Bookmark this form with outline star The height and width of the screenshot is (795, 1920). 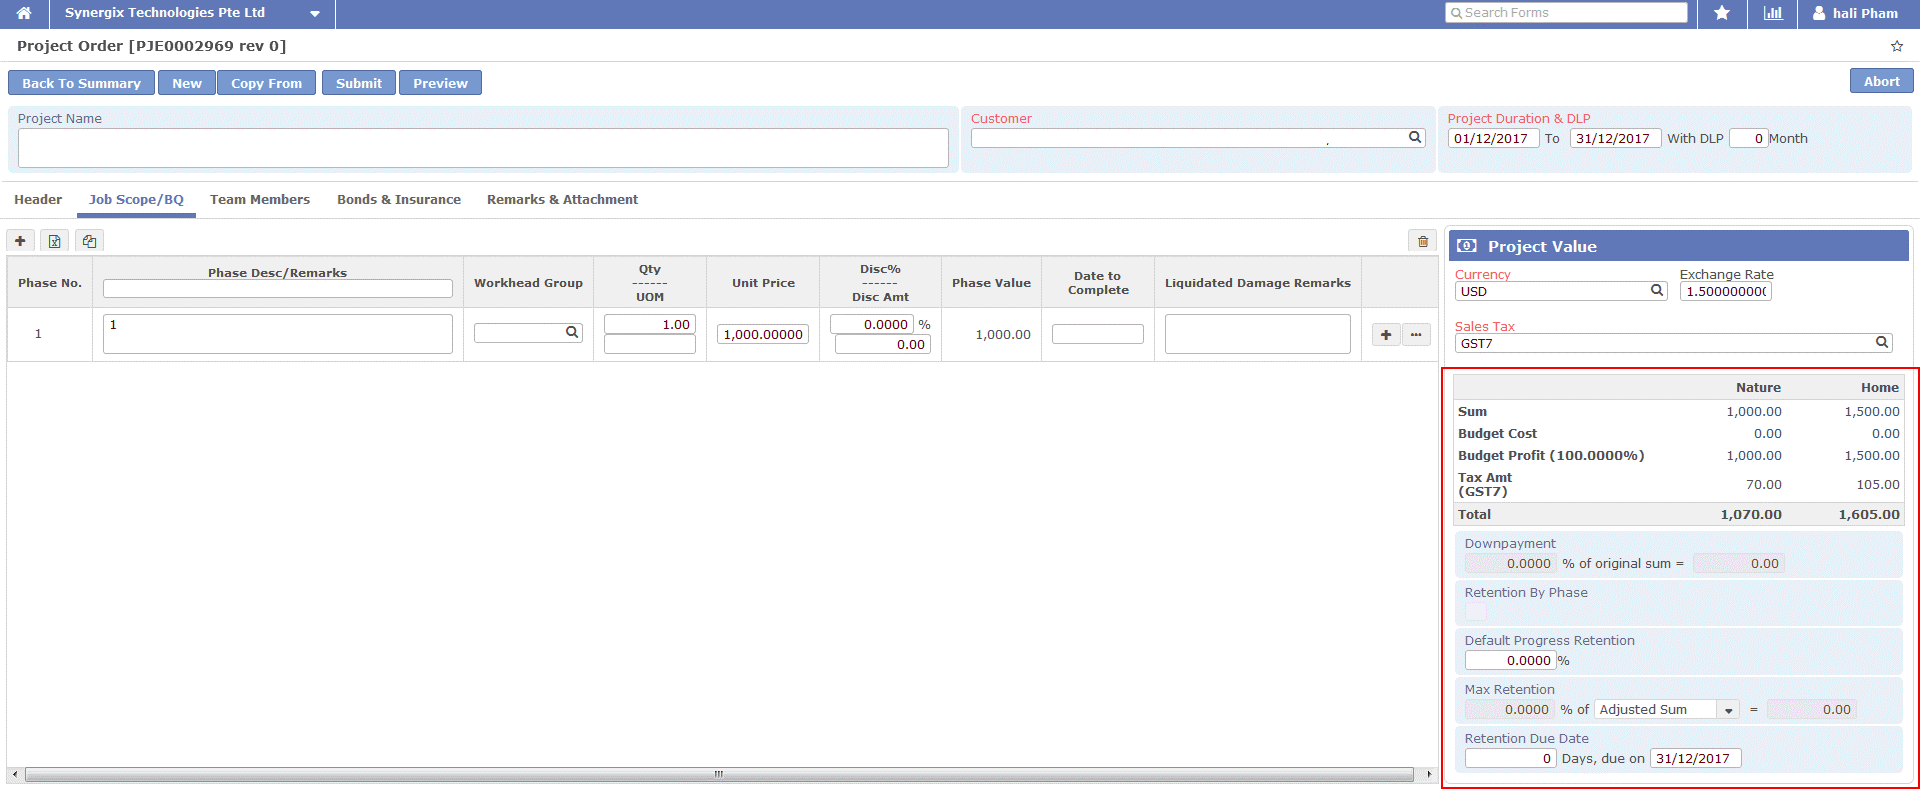pos(1897,46)
